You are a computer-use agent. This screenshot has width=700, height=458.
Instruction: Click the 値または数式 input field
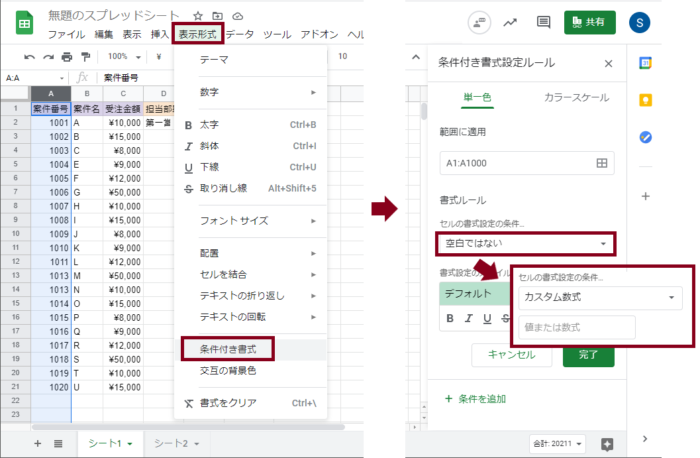(576, 327)
